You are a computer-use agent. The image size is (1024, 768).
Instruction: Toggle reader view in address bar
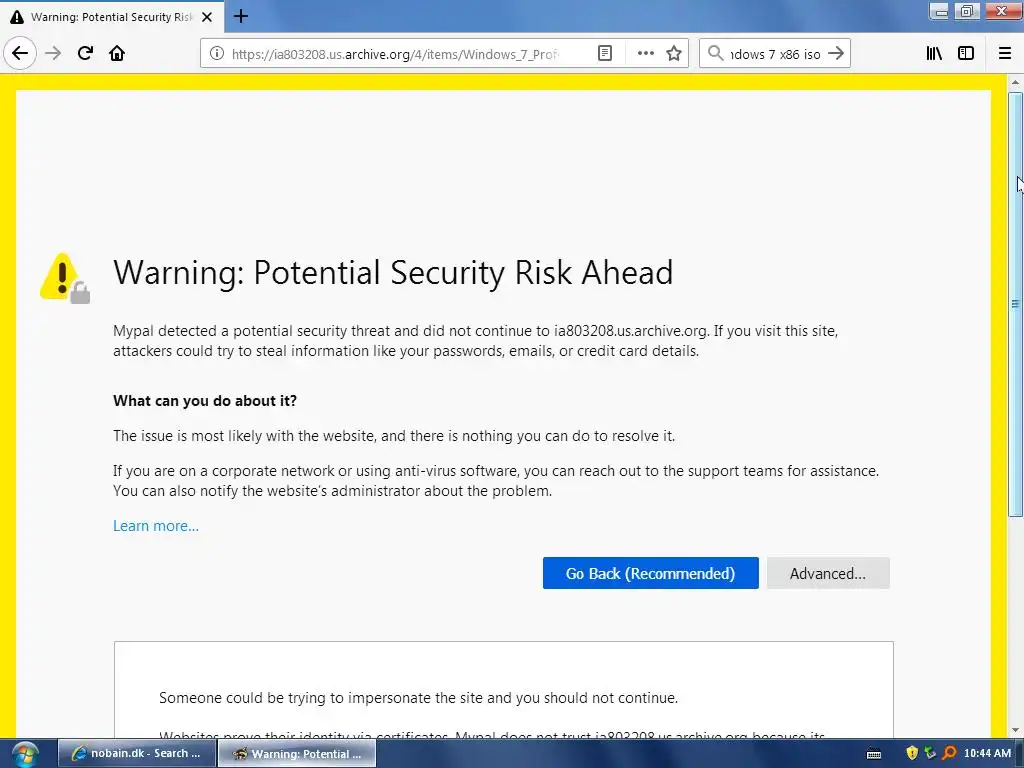[605, 54]
